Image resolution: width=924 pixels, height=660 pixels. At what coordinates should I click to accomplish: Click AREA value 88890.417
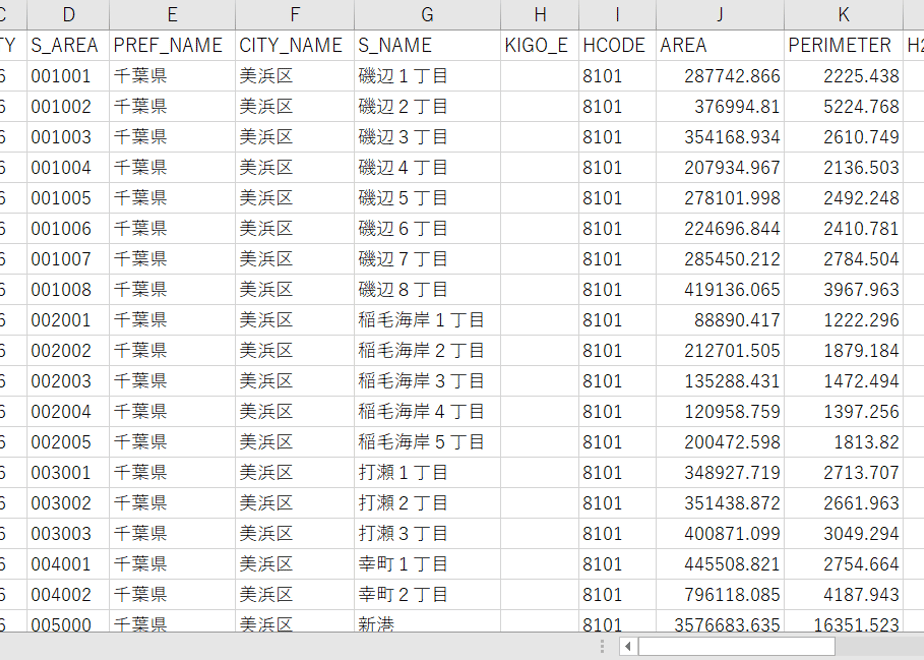pyautogui.click(x=720, y=320)
